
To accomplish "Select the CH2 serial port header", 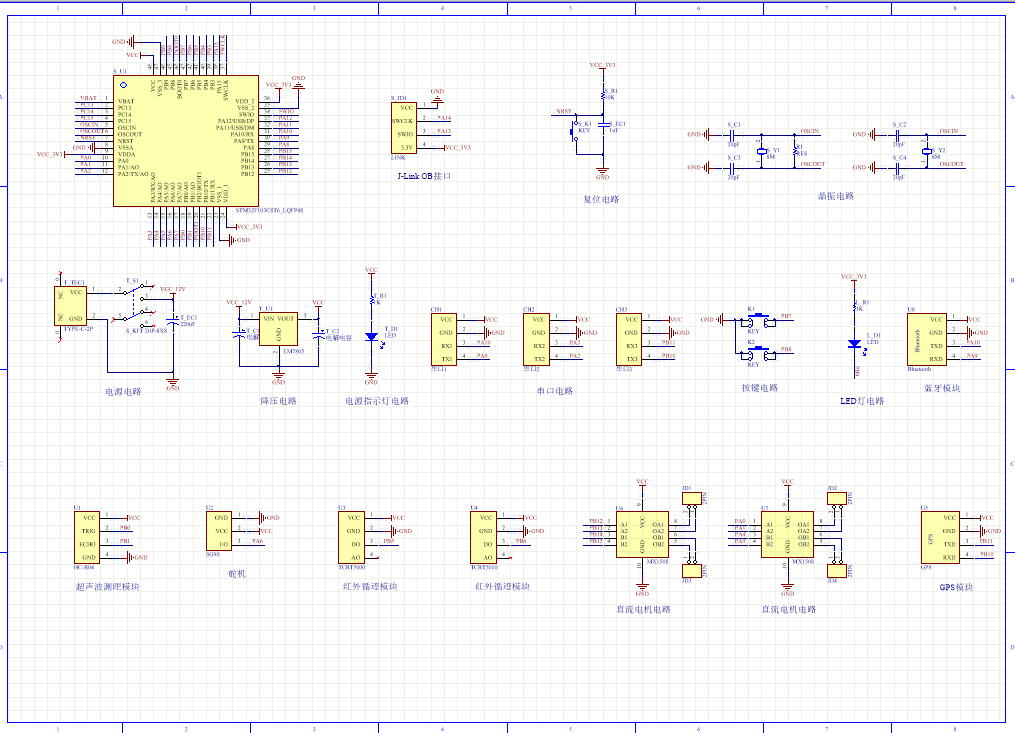I will [x=539, y=338].
